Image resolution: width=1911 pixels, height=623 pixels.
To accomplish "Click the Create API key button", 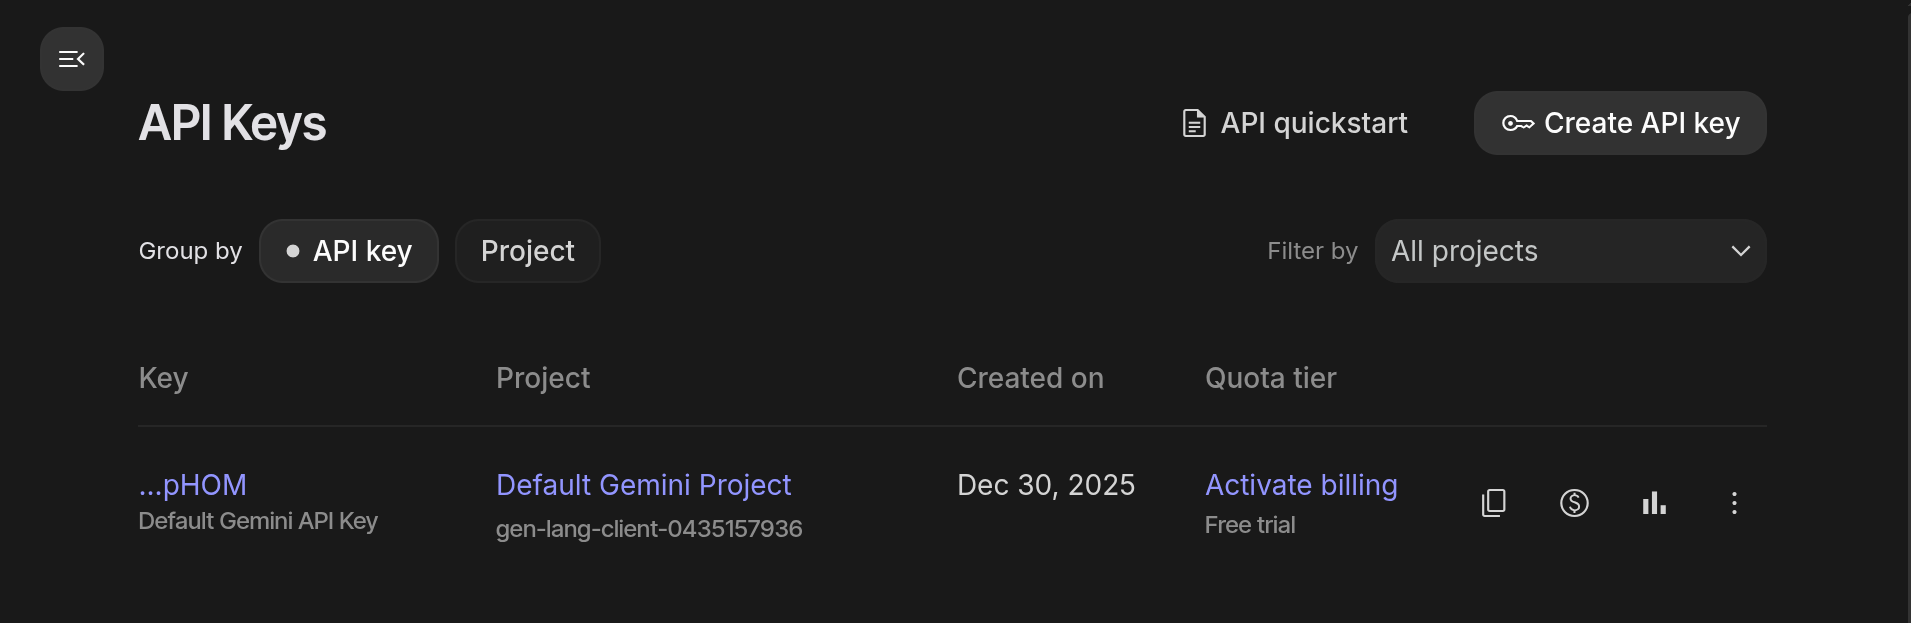I will click(x=1619, y=123).
